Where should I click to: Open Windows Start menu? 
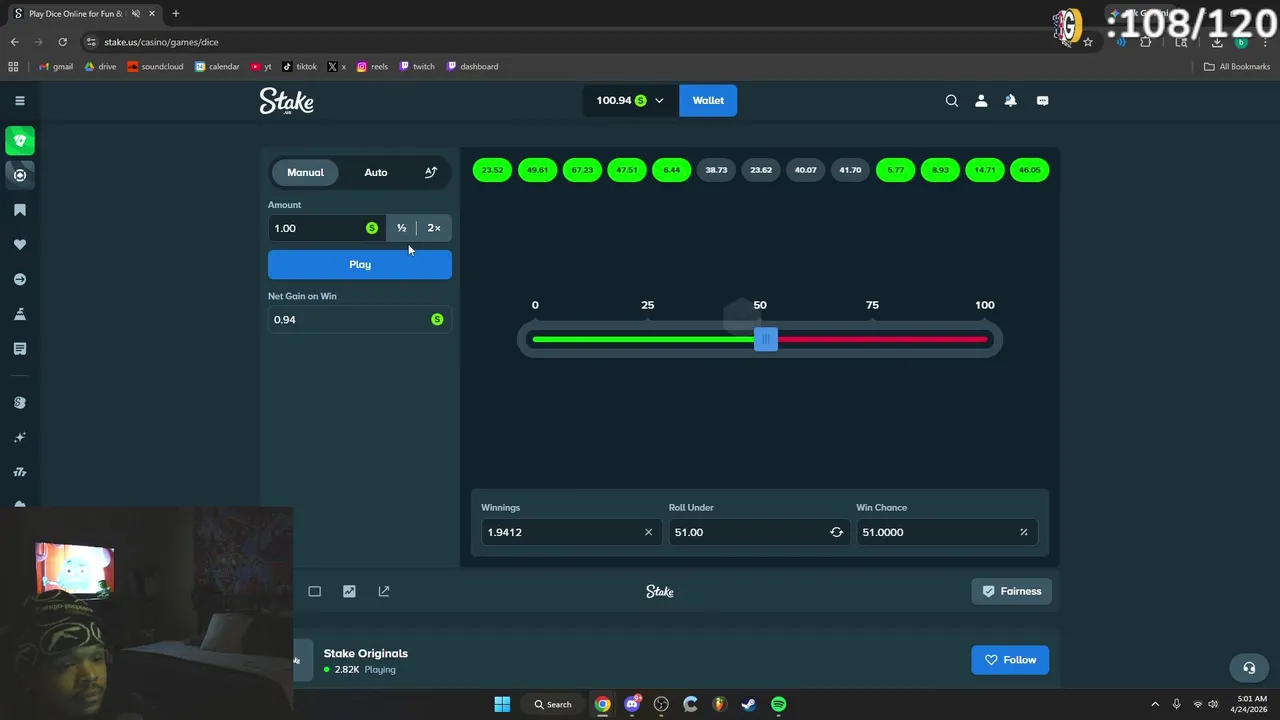click(x=502, y=704)
